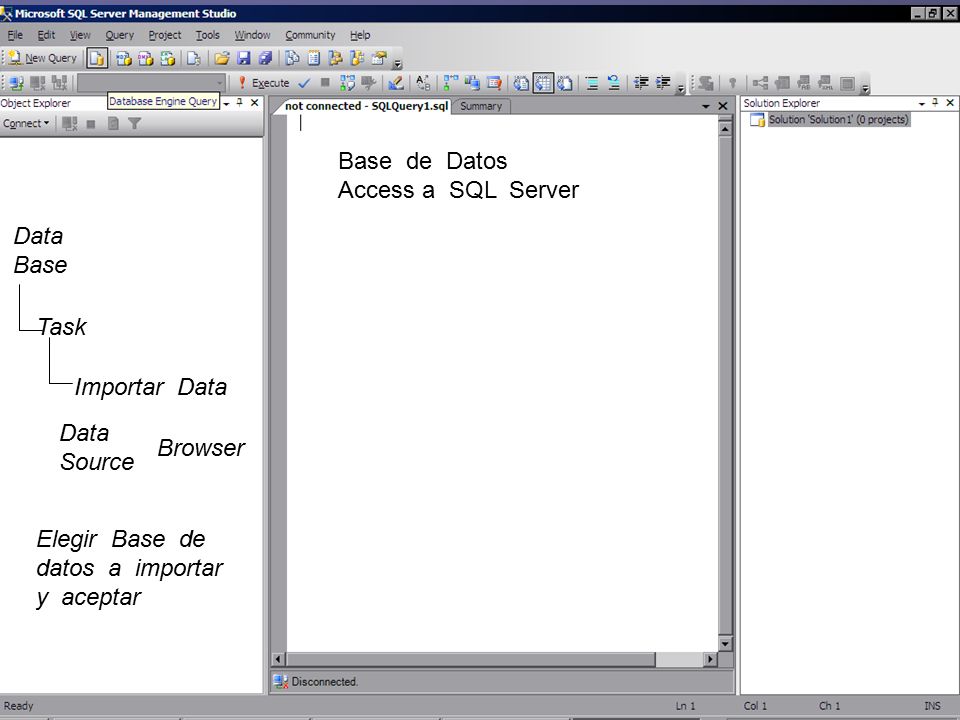This screenshot has width=960, height=720.
Task: Specify Values for Template Parameters
Action: click(x=423, y=83)
